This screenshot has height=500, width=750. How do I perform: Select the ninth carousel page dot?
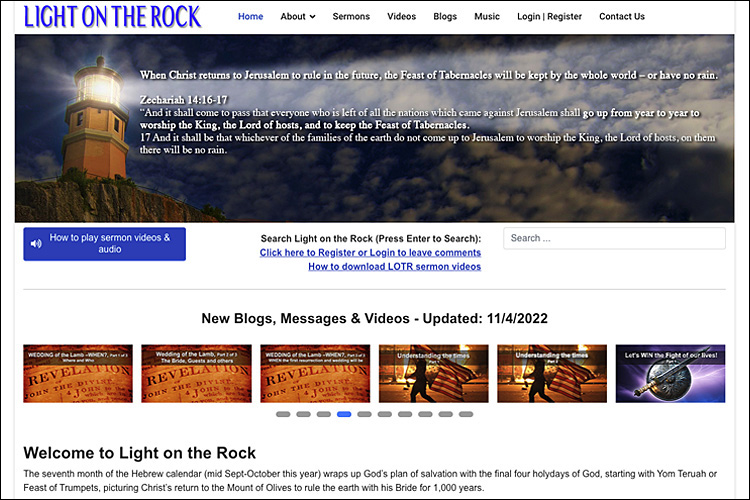[x=446, y=414]
